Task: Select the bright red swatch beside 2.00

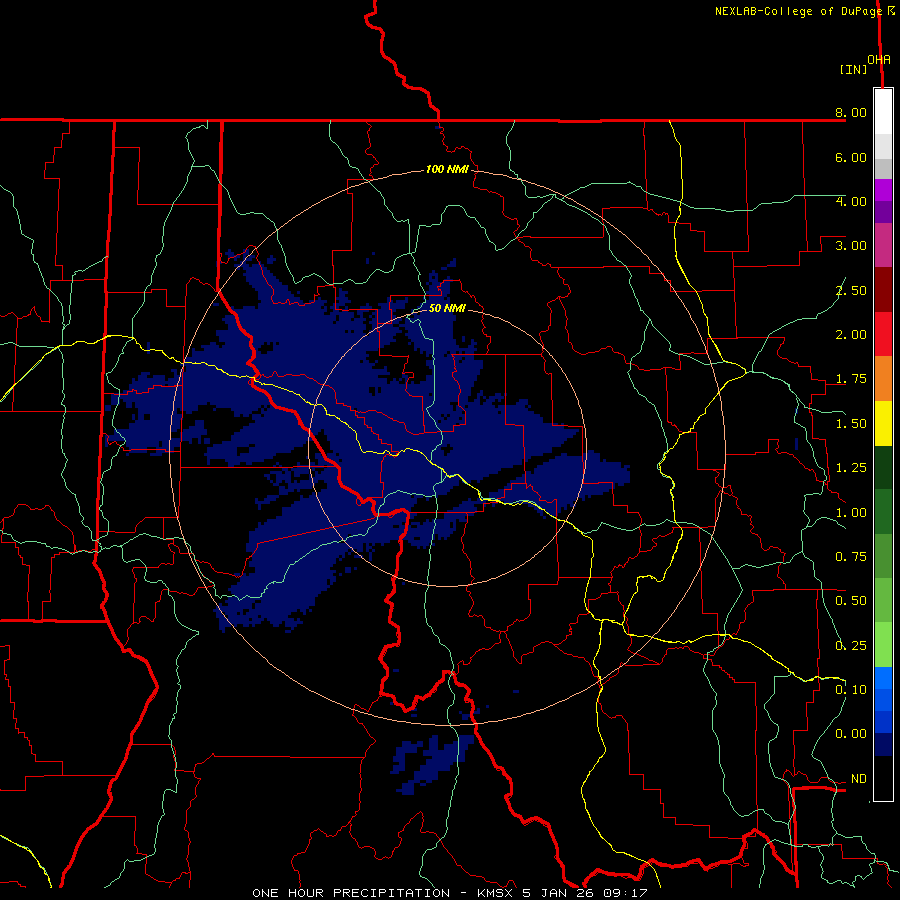Action: 883,334
